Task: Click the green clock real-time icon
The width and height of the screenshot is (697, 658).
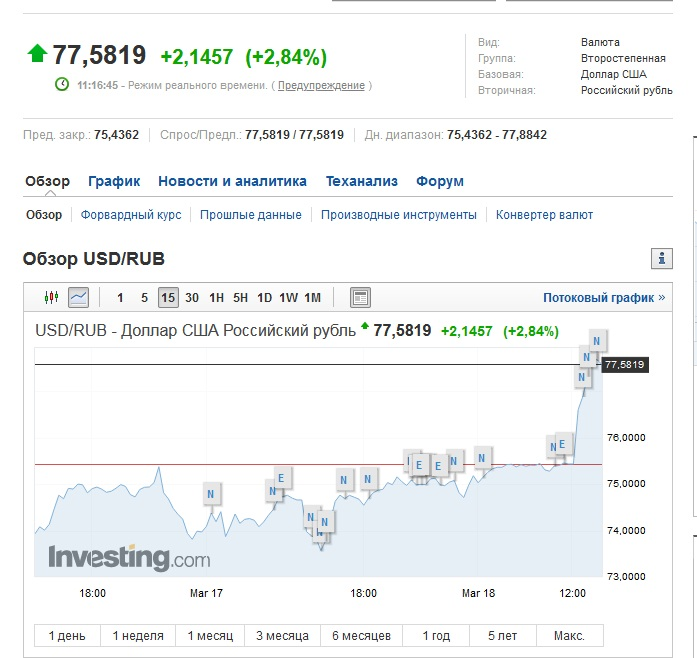Action: coord(62,85)
